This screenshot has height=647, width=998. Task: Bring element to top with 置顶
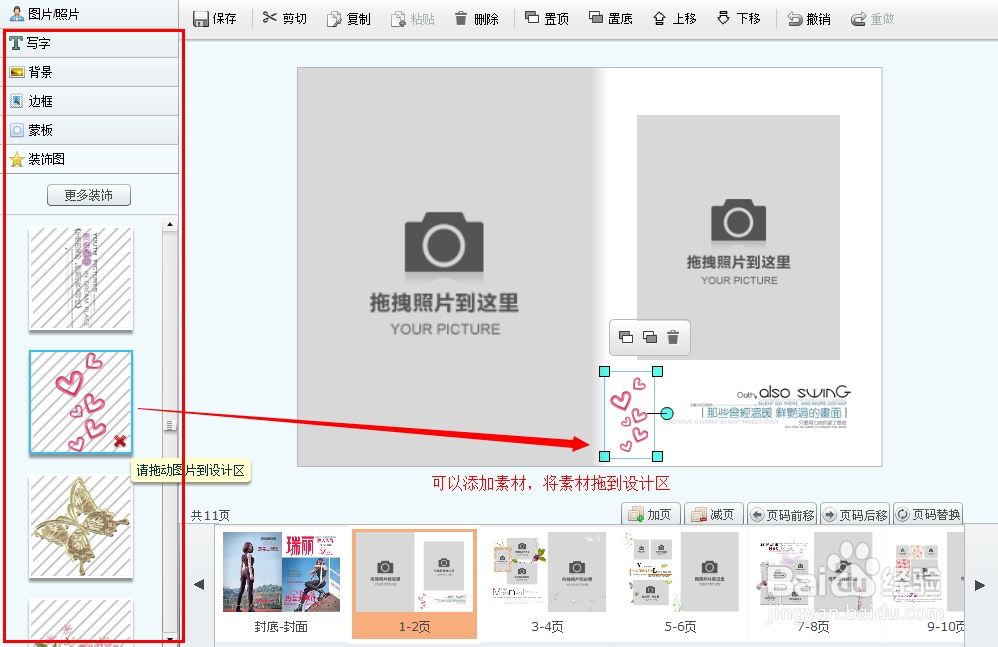click(547, 19)
